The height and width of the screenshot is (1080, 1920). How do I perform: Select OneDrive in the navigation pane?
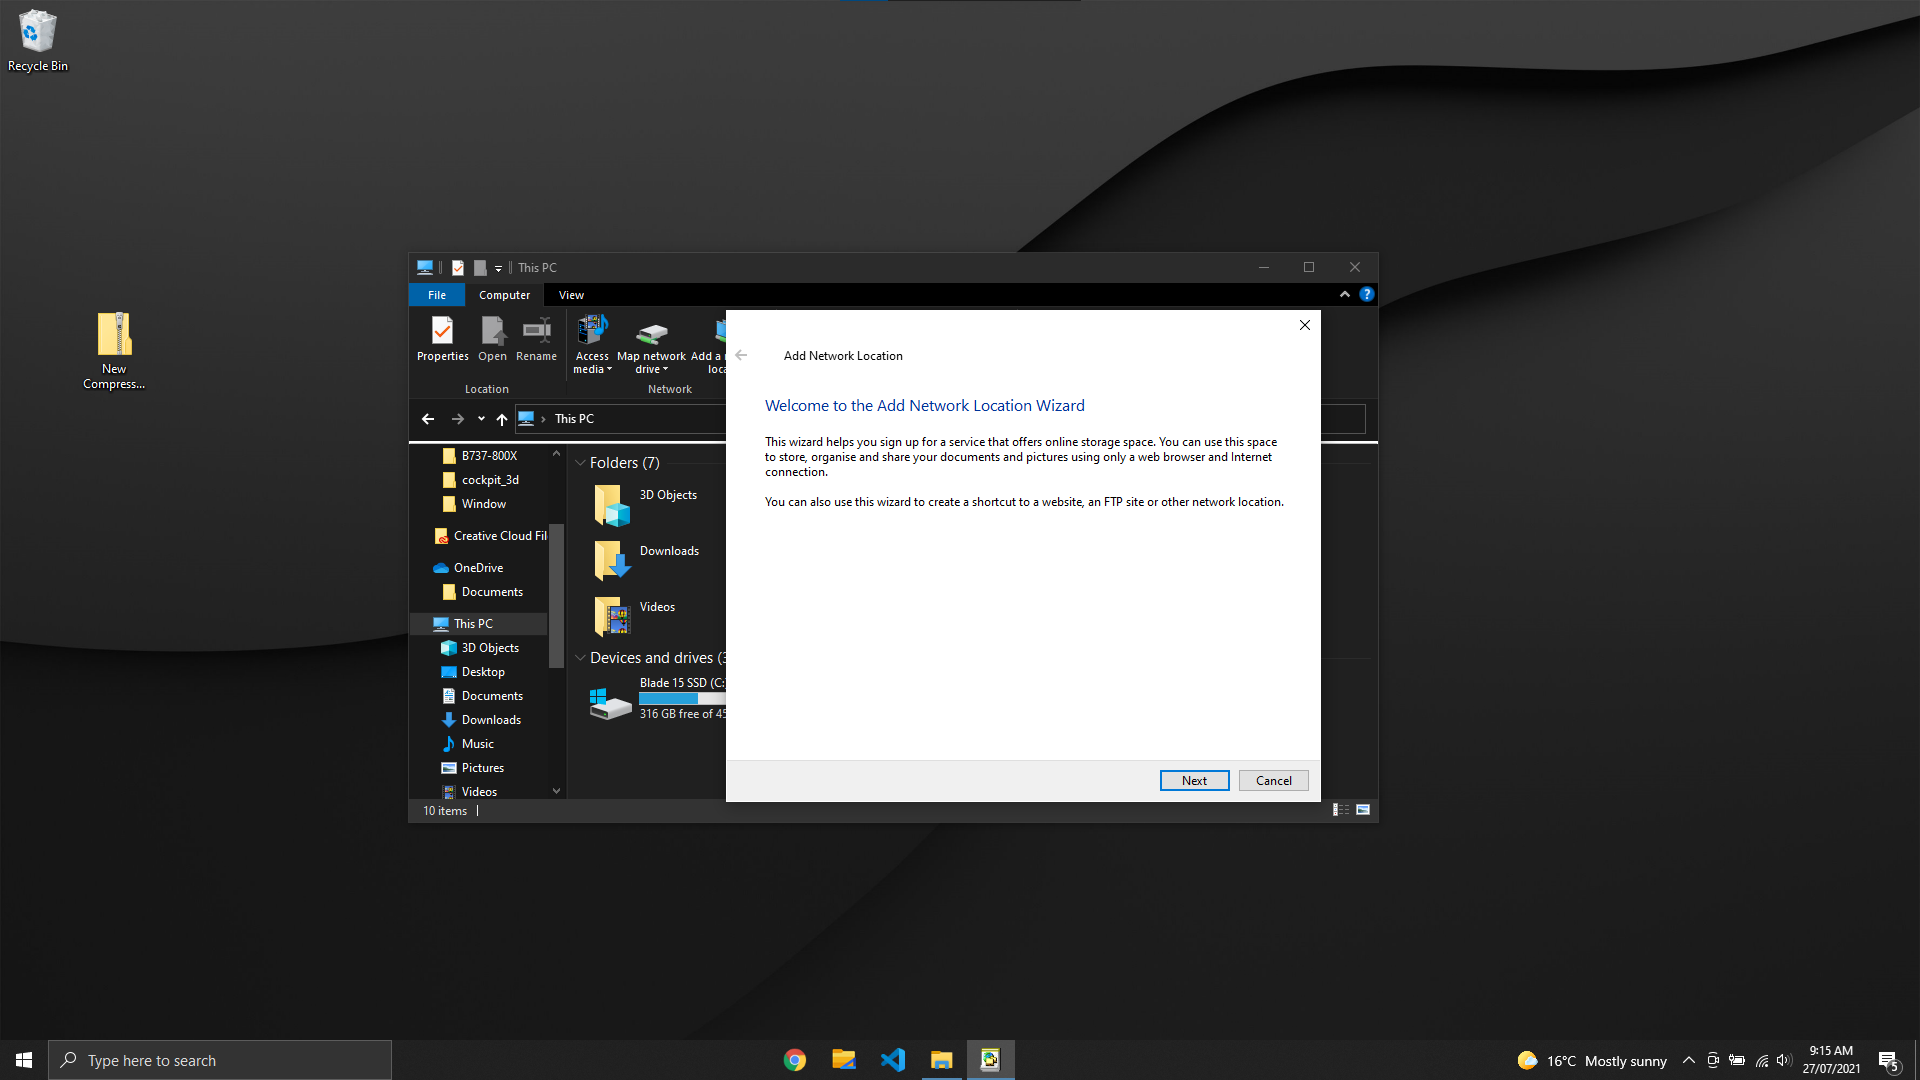478,568
